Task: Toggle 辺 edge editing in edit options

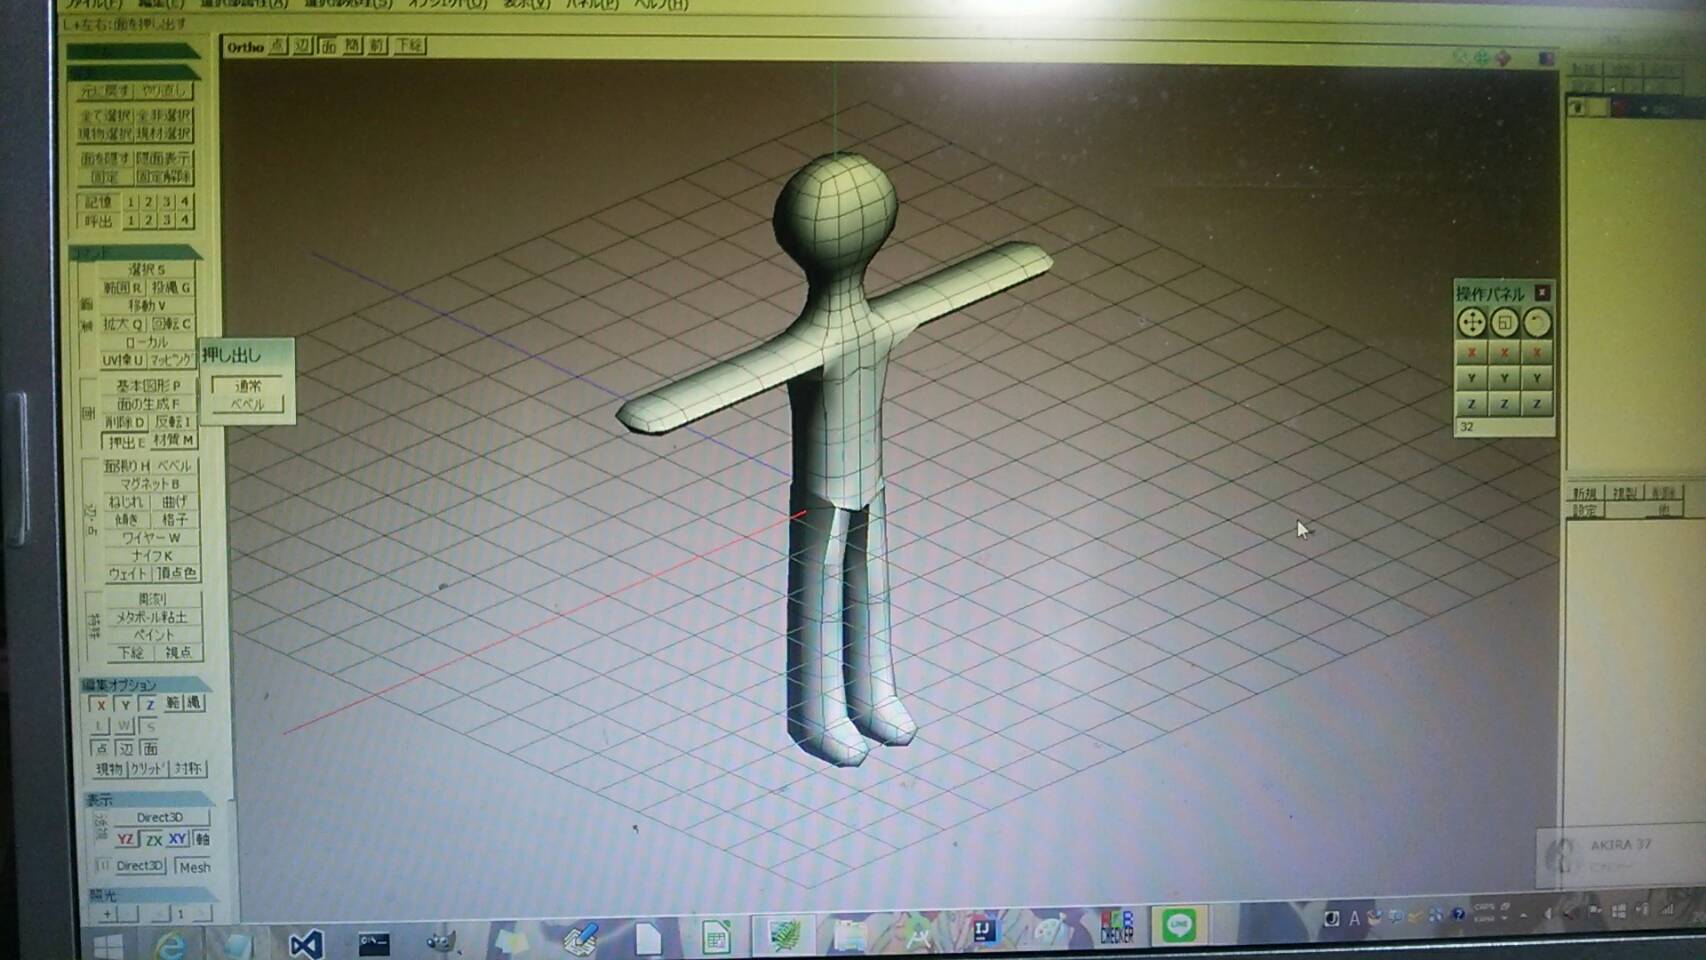Action: click(x=125, y=748)
